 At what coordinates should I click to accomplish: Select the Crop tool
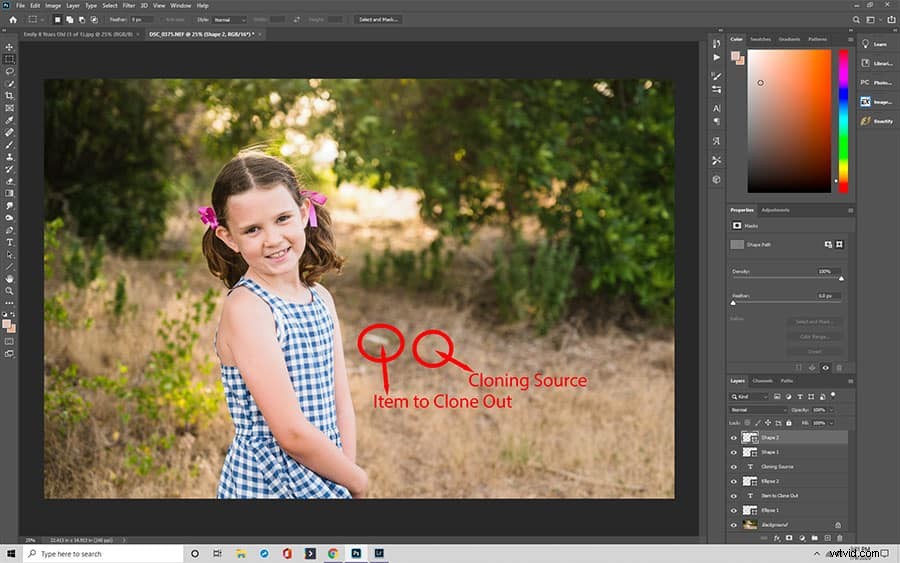click(9, 96)
